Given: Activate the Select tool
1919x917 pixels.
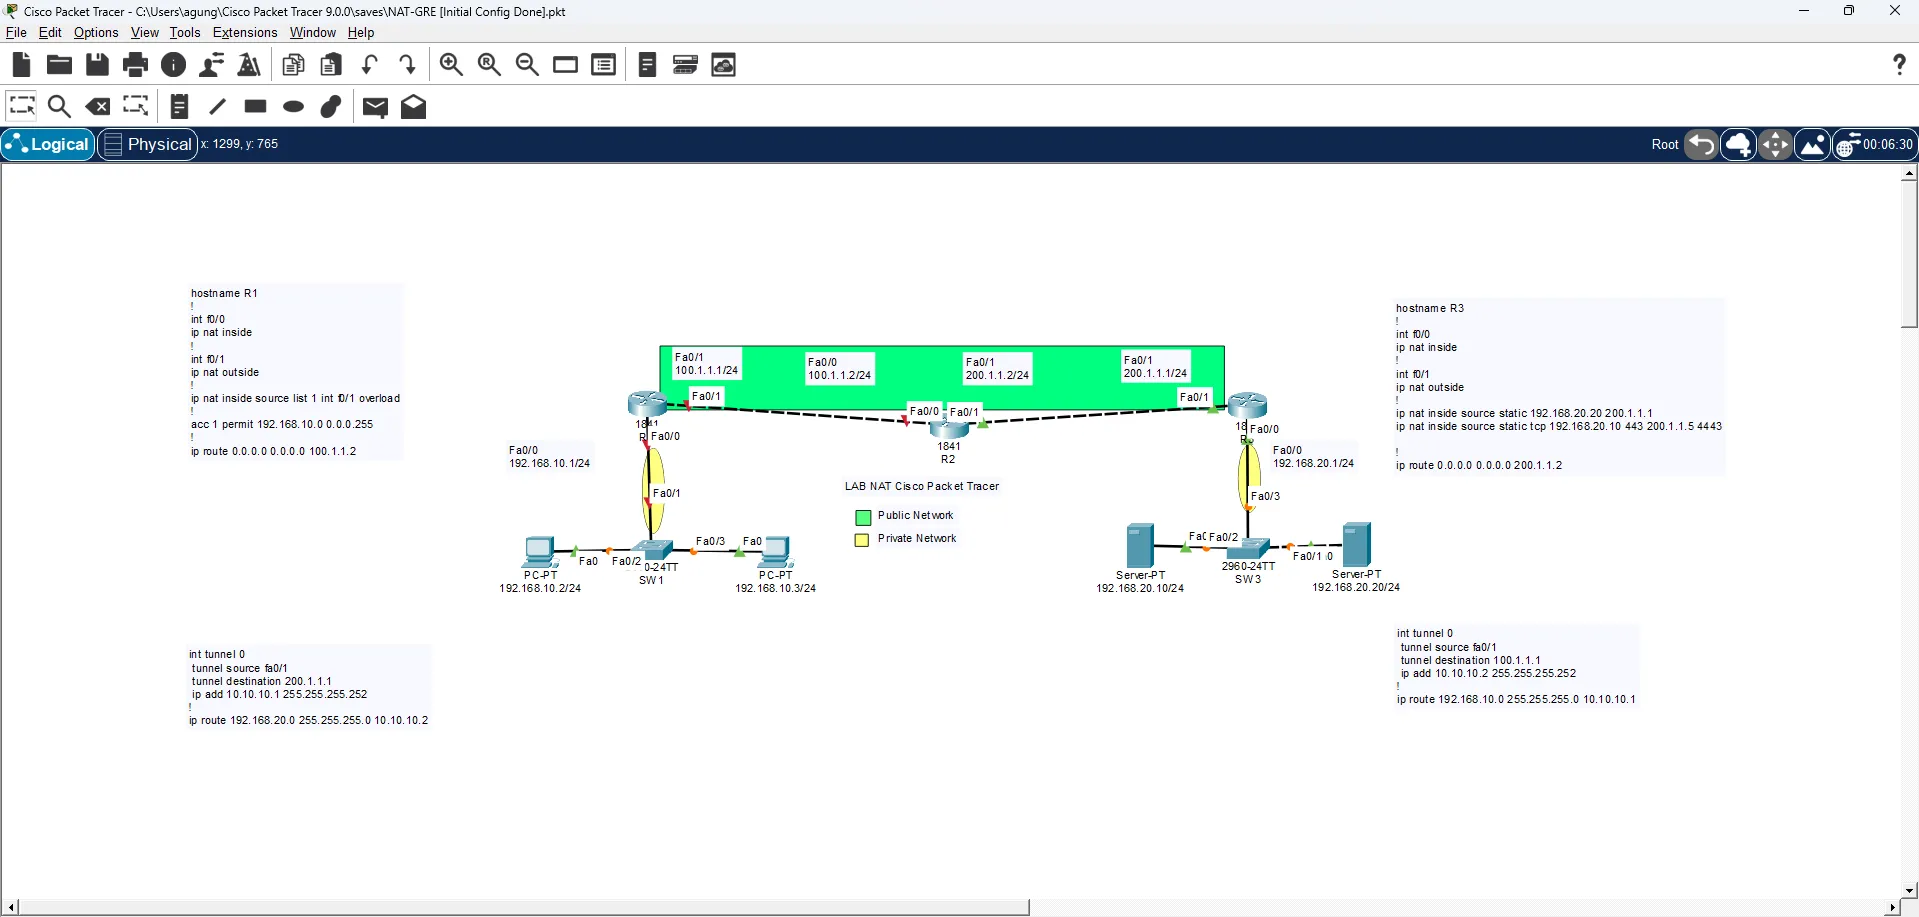Looking at the screenshot, I should 21,106.
